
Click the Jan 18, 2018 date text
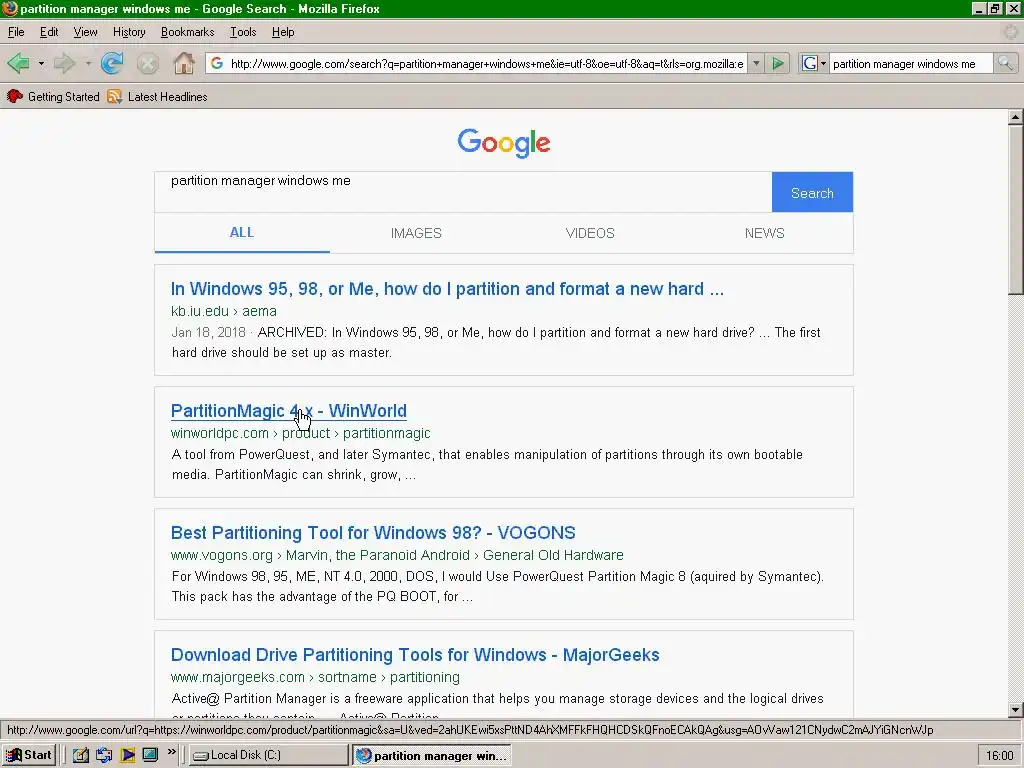click(x=208, y=332)
